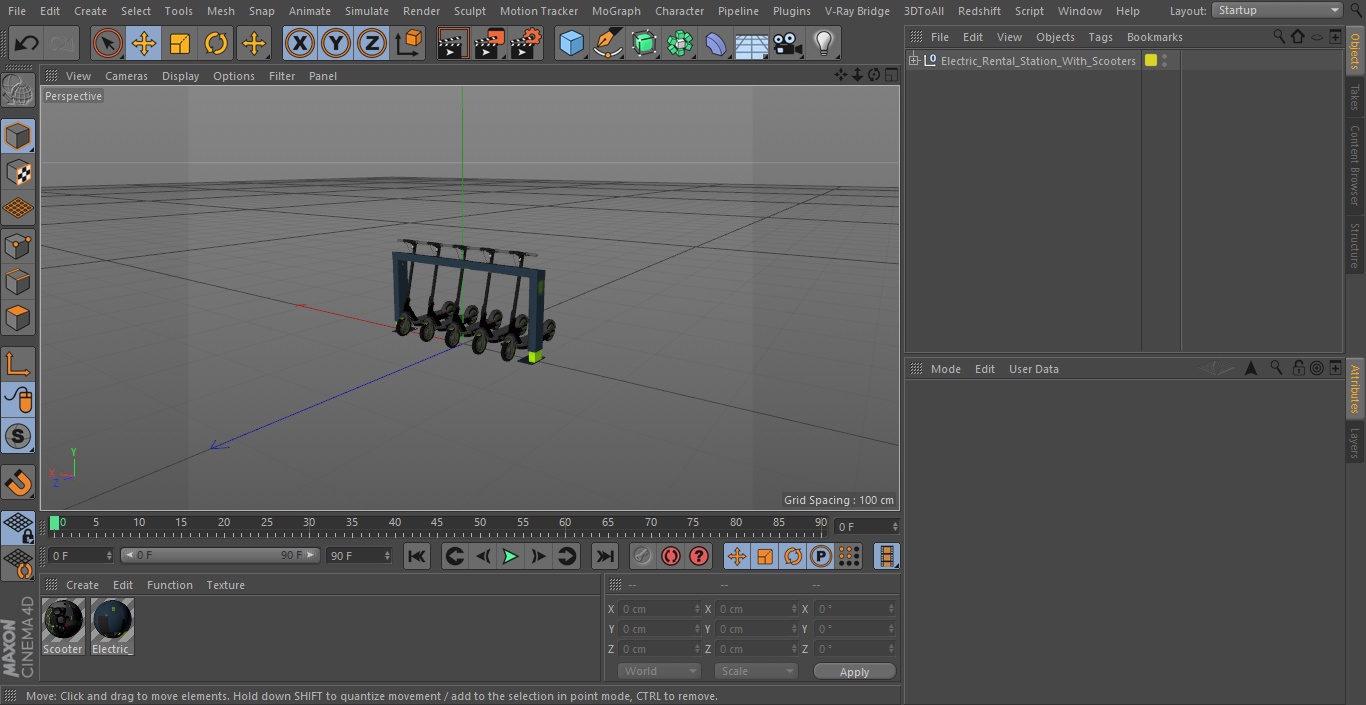1366x705 pixels.
Task: Enable Polygons mode
Action: click(x=18, y=318)
